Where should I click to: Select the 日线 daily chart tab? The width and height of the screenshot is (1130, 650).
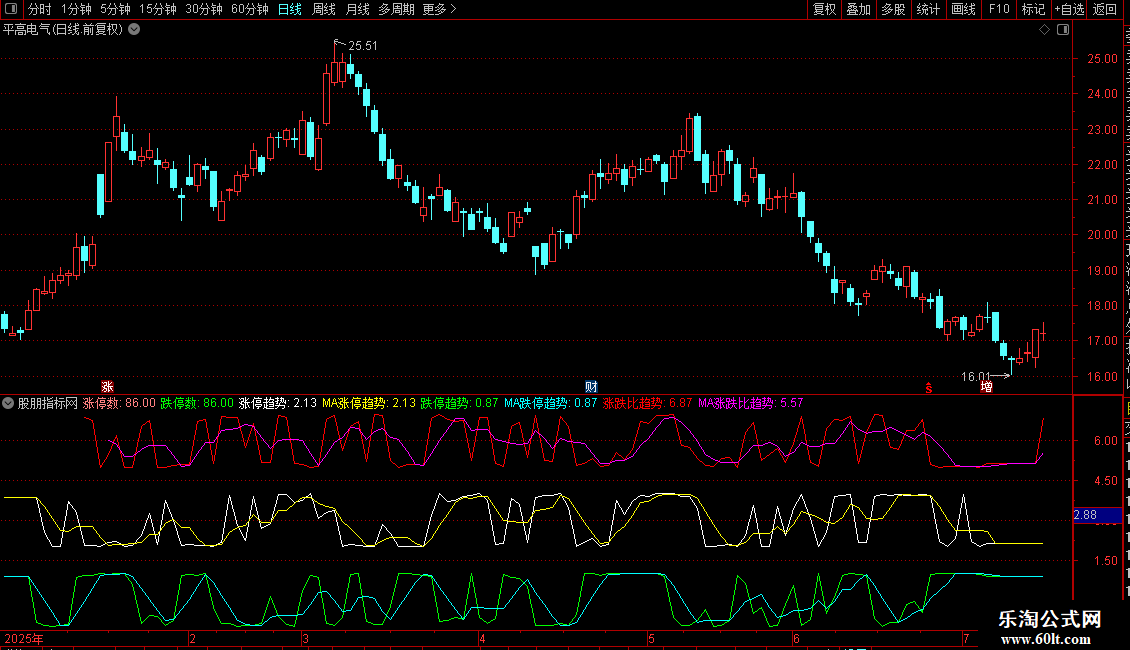coord(290,9)
